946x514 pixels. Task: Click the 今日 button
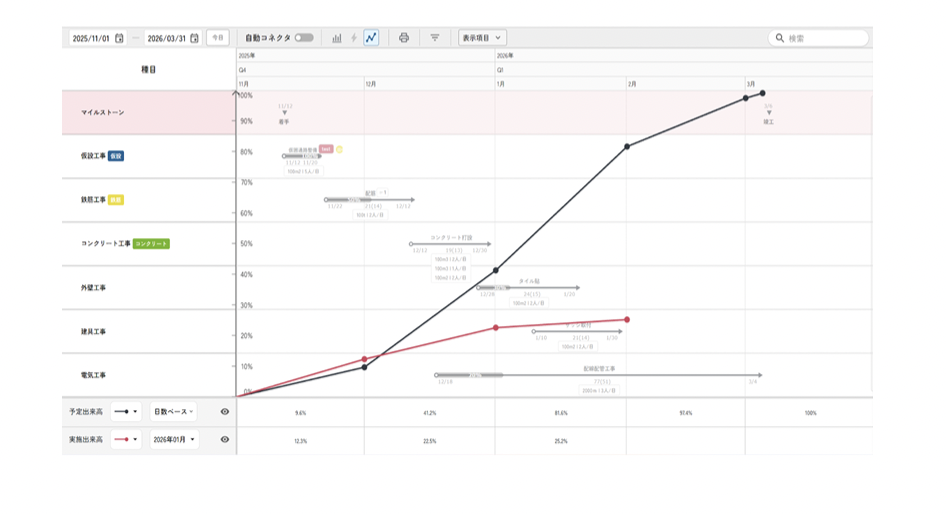tap(217, 38)
